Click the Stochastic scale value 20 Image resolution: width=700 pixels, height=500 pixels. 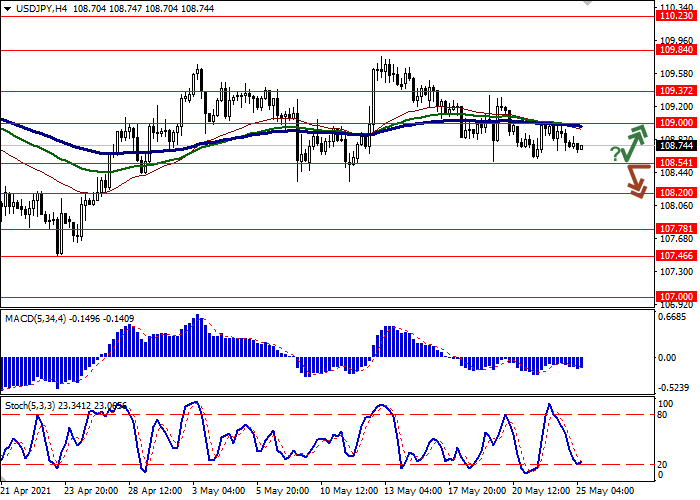click(662, 465)
